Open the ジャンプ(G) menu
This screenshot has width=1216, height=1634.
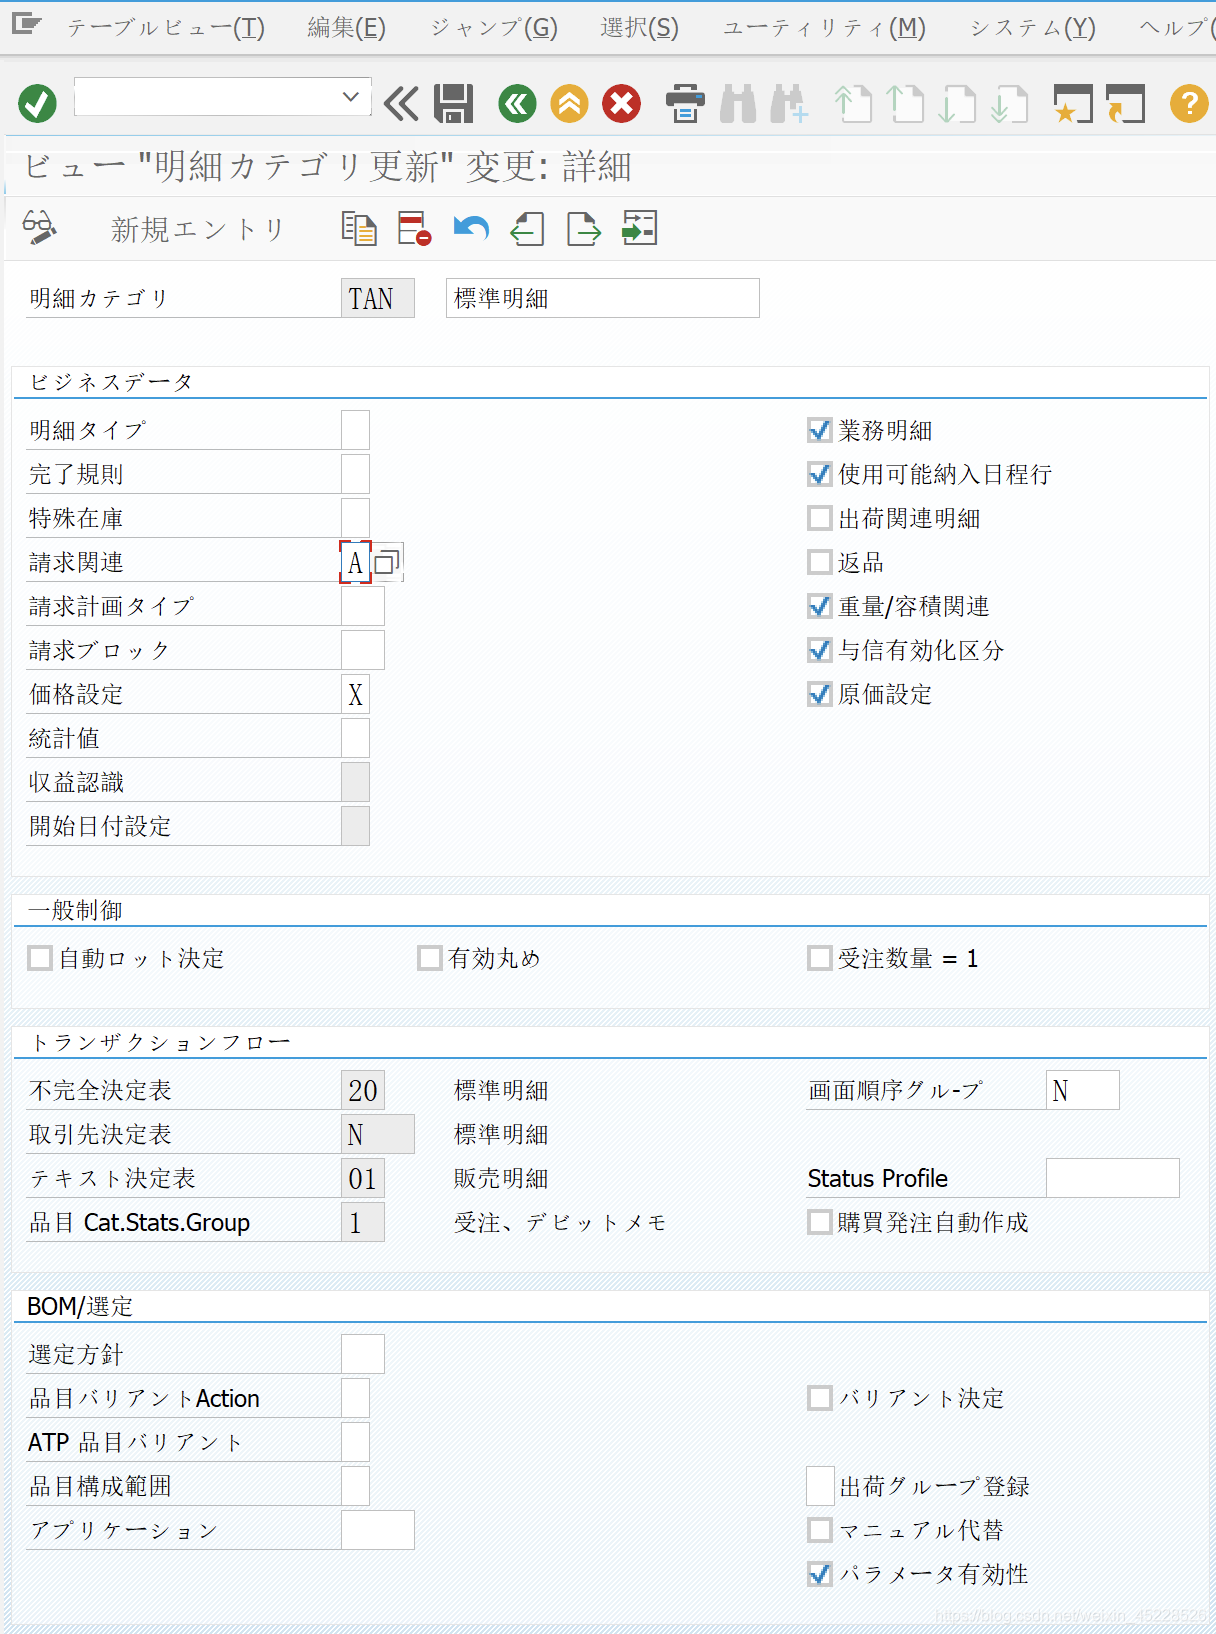pos(494,27)
